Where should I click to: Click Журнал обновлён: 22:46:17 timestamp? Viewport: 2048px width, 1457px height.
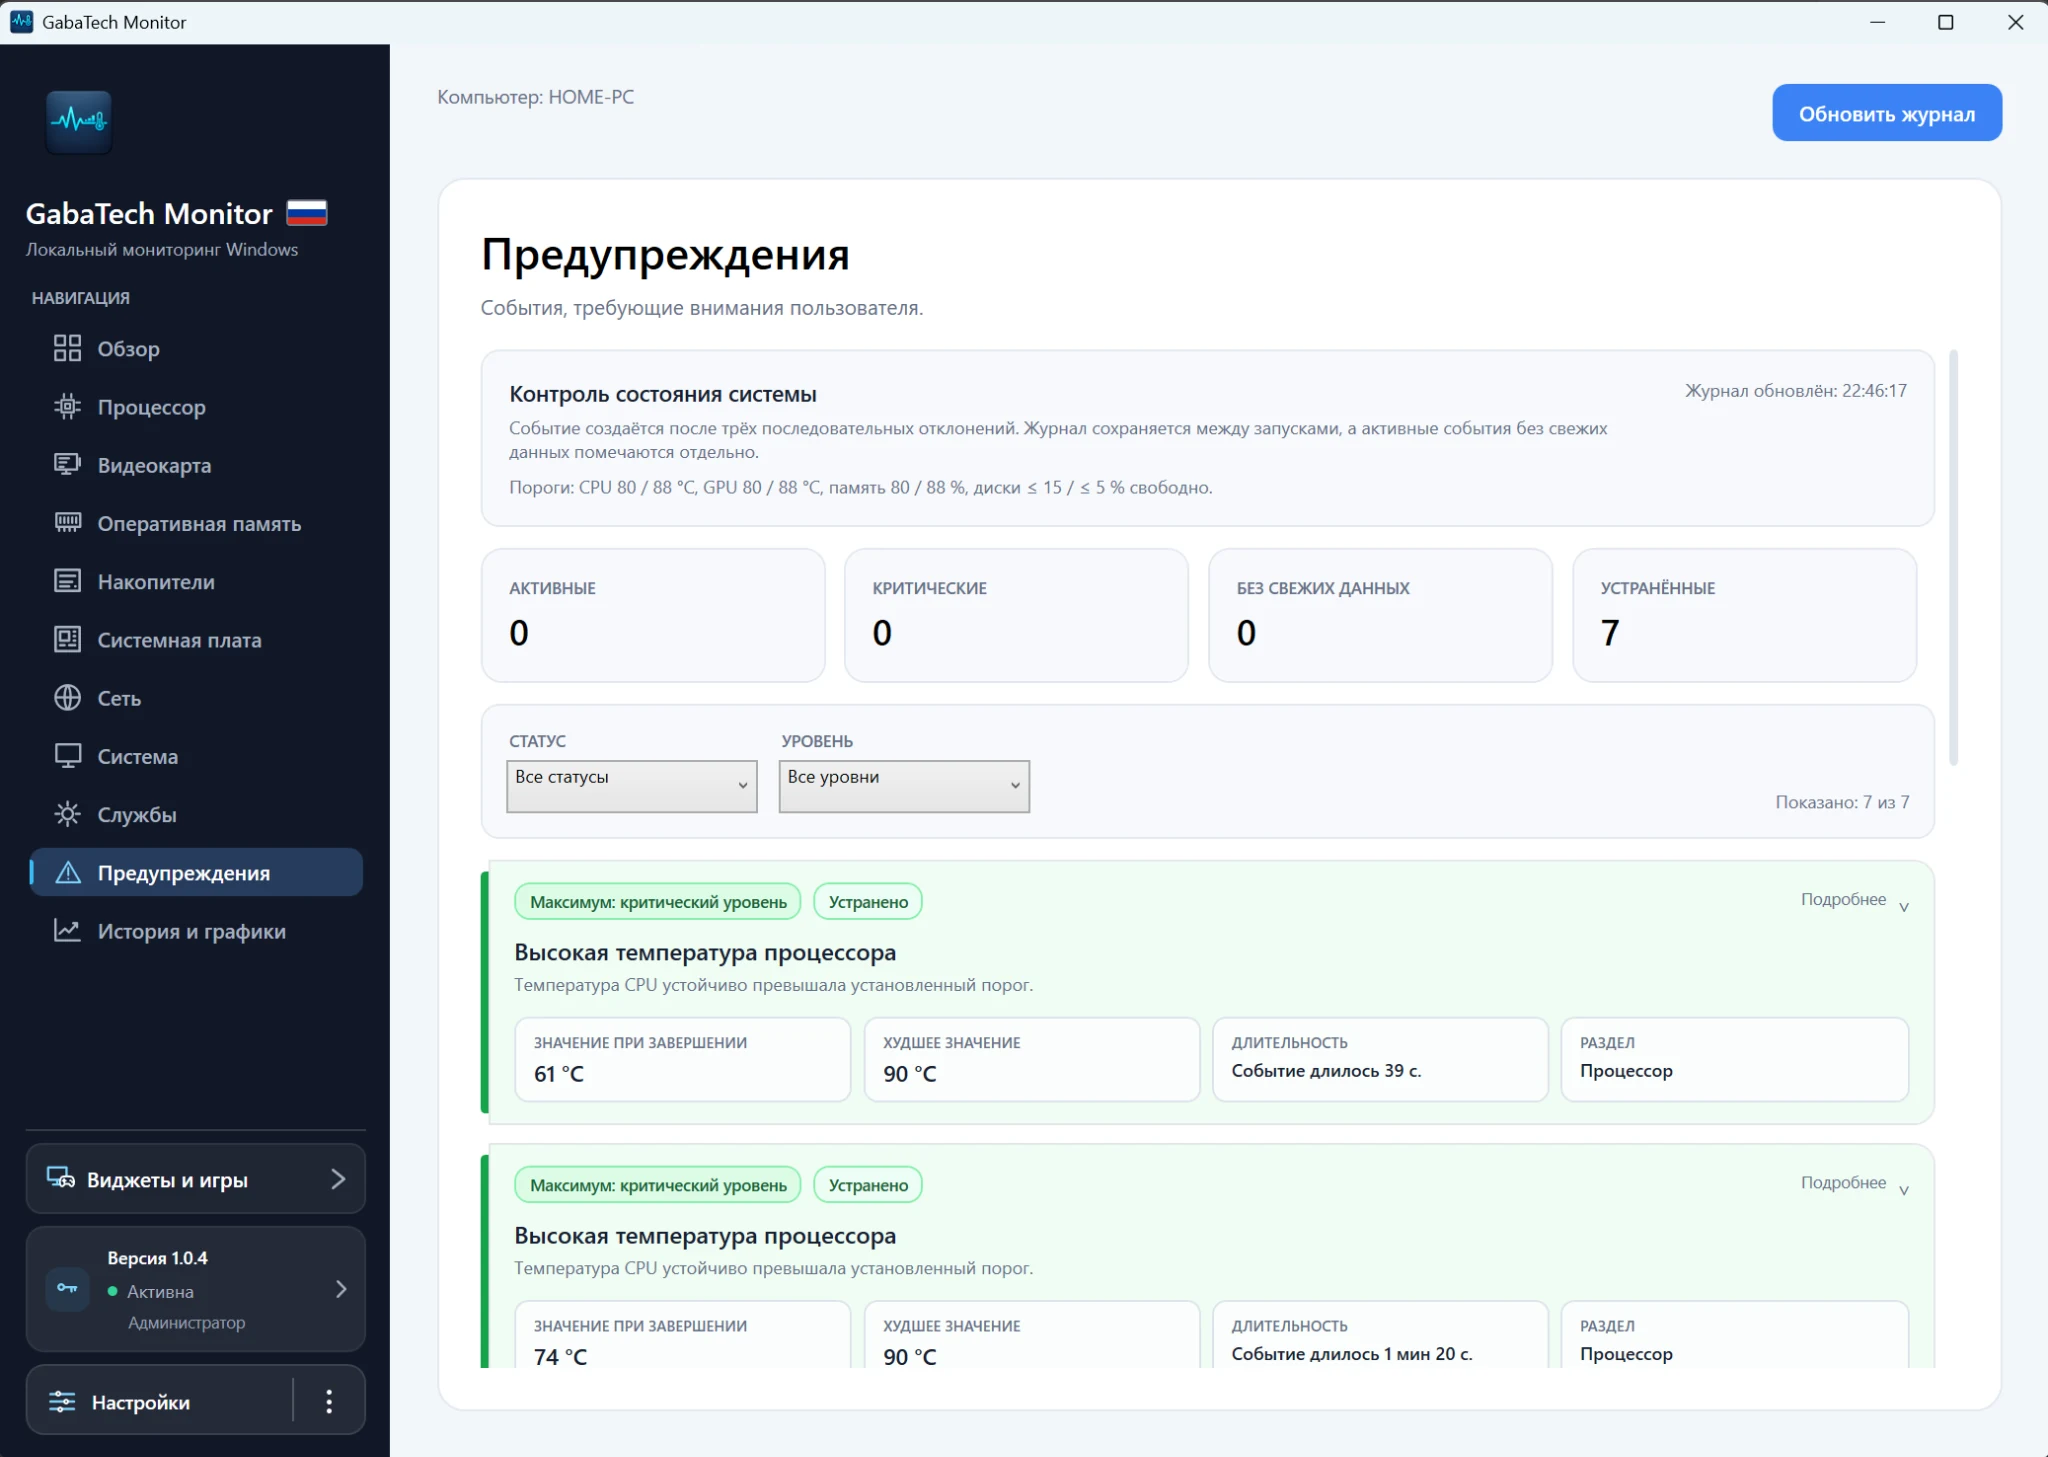point(1796,390)
